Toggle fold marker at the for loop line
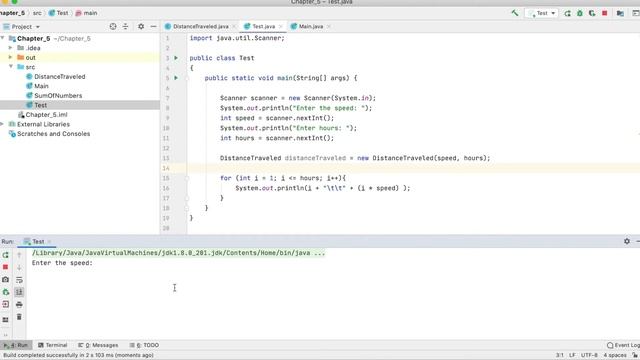 click(x=187, y=178)
